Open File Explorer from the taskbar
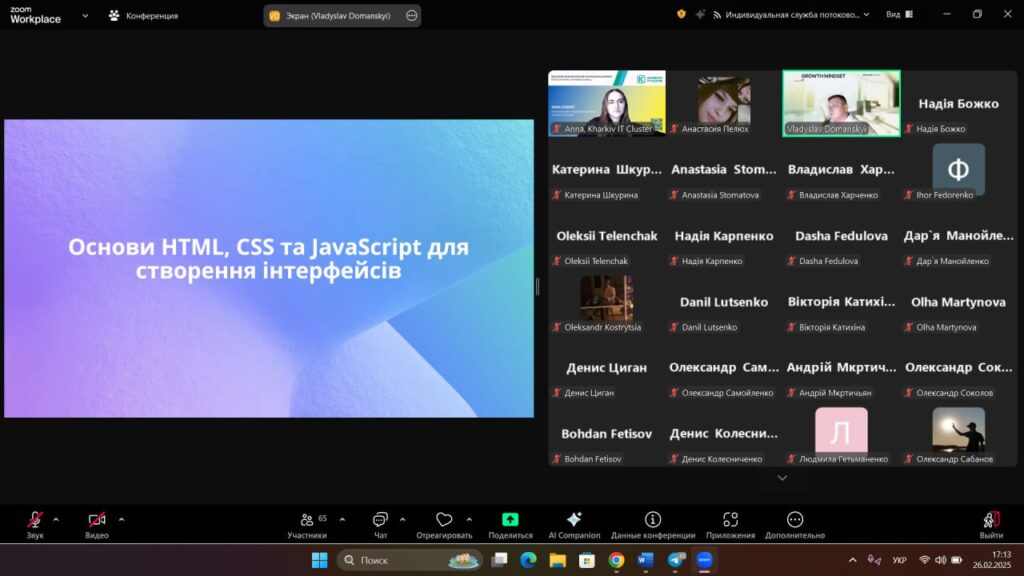The width and height of the screenshot is (1024, 576). pyautogui.click(x=557, y=560)
